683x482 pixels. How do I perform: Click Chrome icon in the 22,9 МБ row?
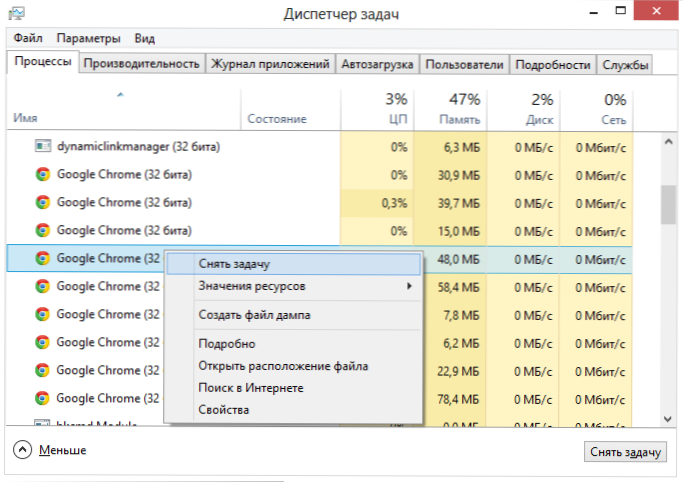click(x=43, y=370)
